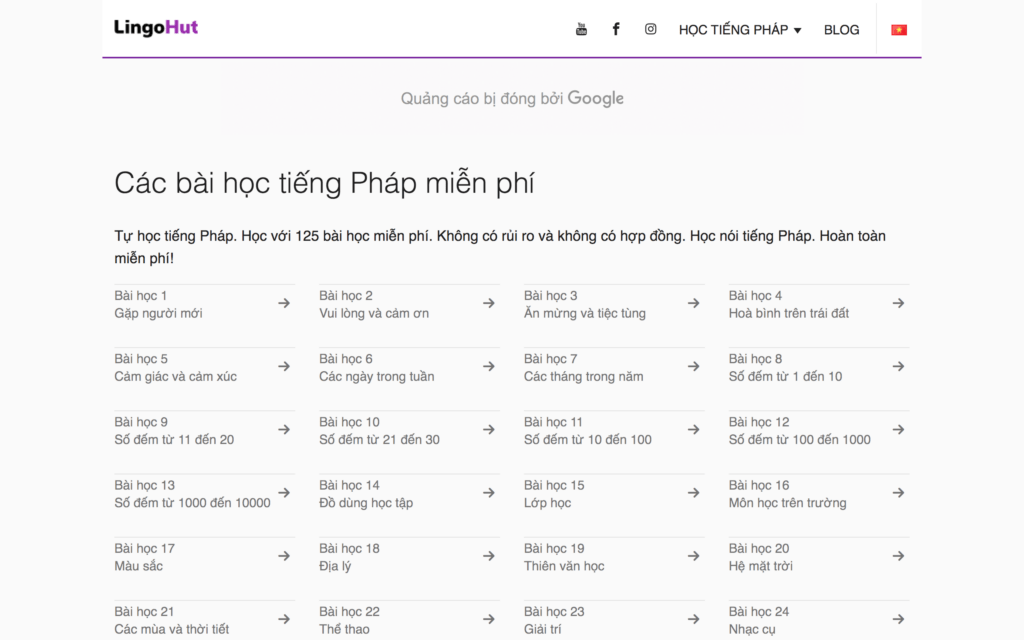This screenshot has height=640, width=1024.
Task: Click arrow beside Bài học 13
Action: [x=284, y=492]
